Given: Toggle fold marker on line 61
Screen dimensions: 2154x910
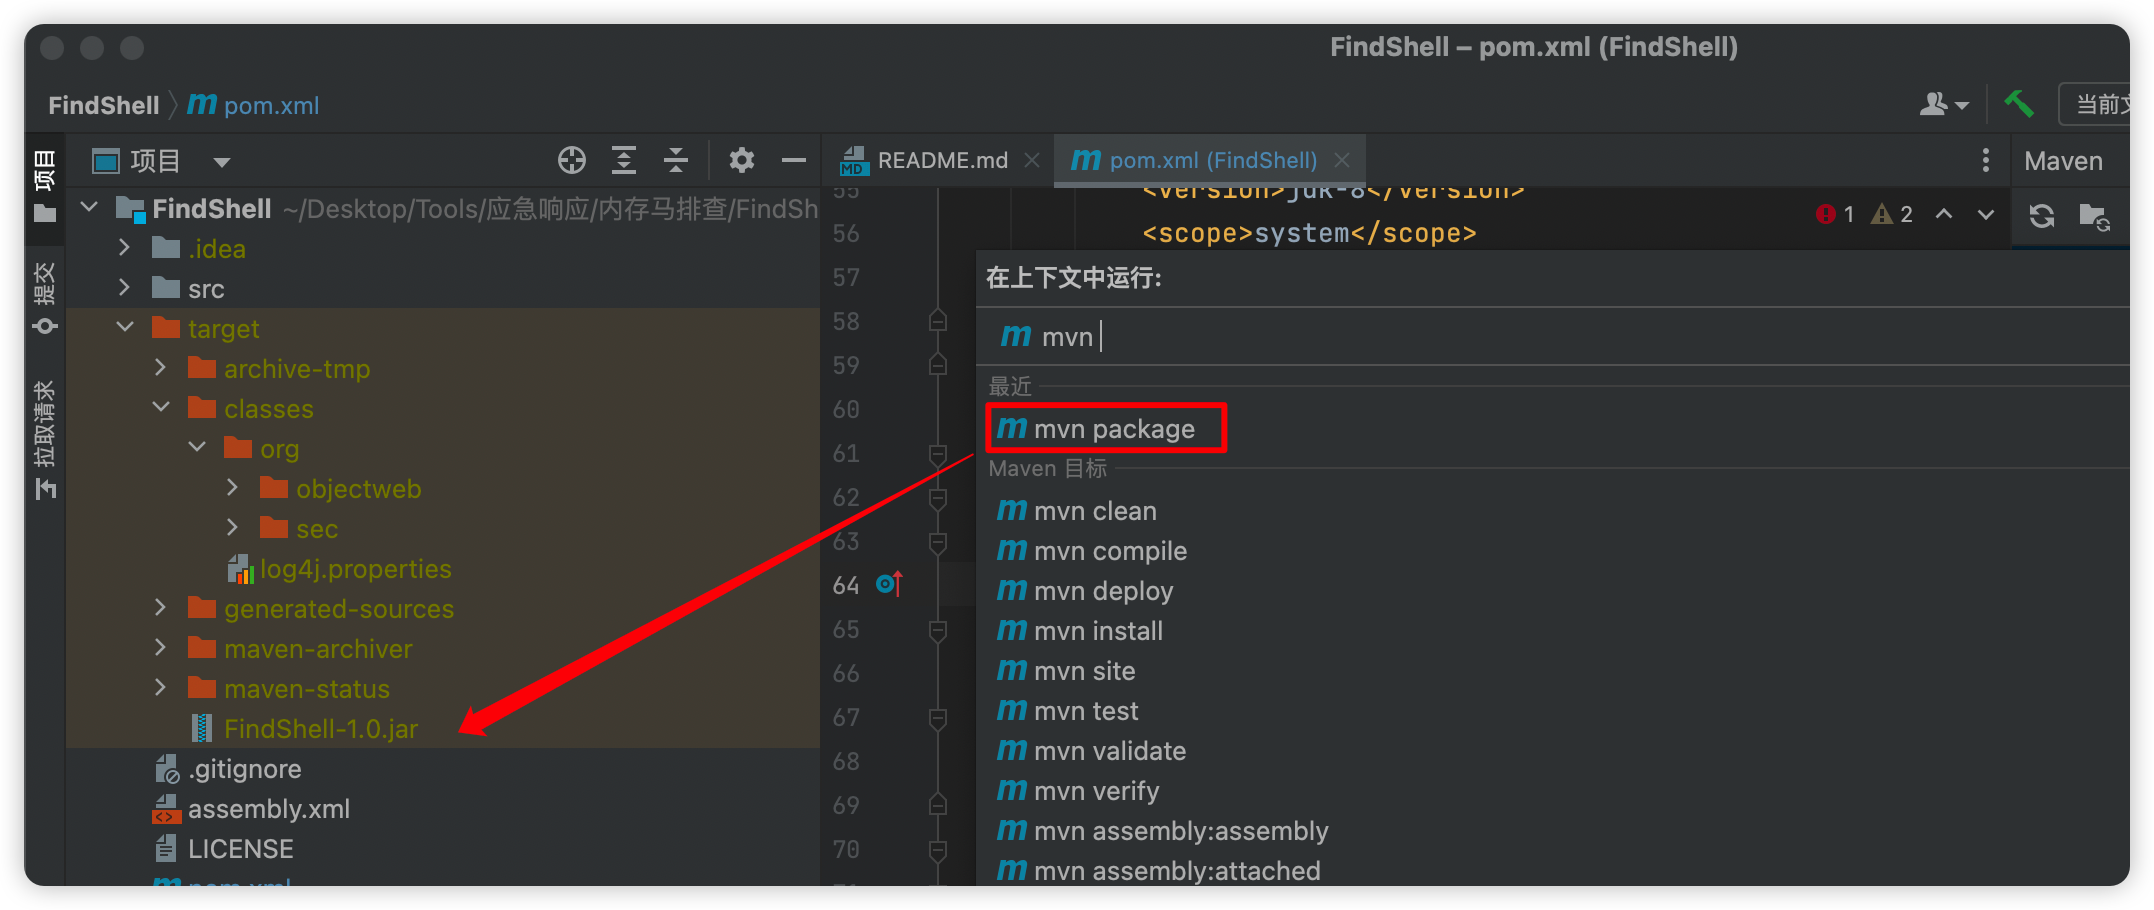Looking at the screenshot, I should [938, 454].
